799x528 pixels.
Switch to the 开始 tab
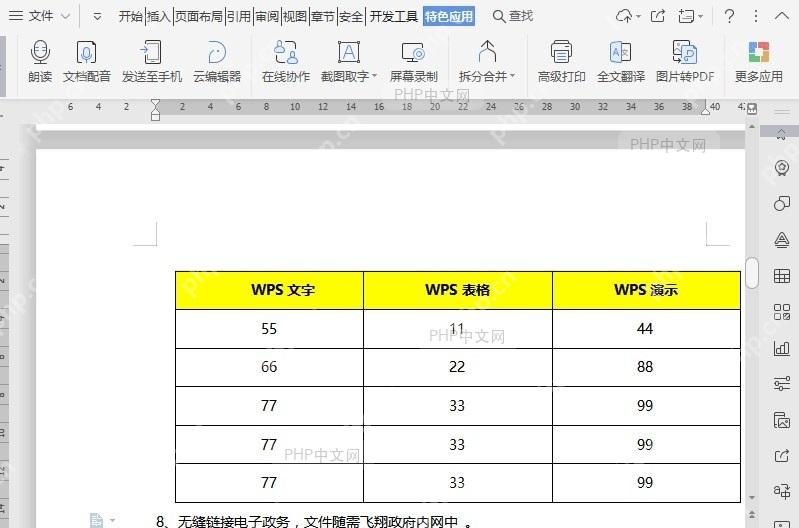[130, 17]
